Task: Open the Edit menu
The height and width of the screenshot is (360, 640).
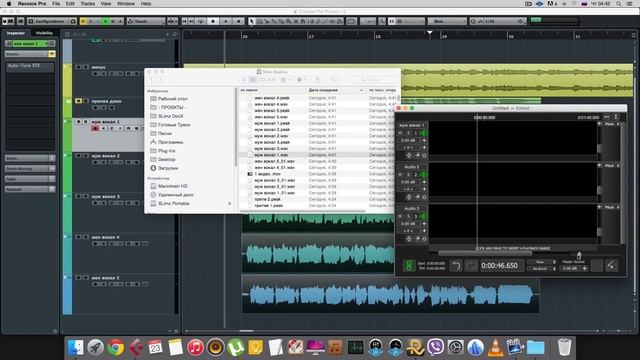Action: click(x=70, y=4)
